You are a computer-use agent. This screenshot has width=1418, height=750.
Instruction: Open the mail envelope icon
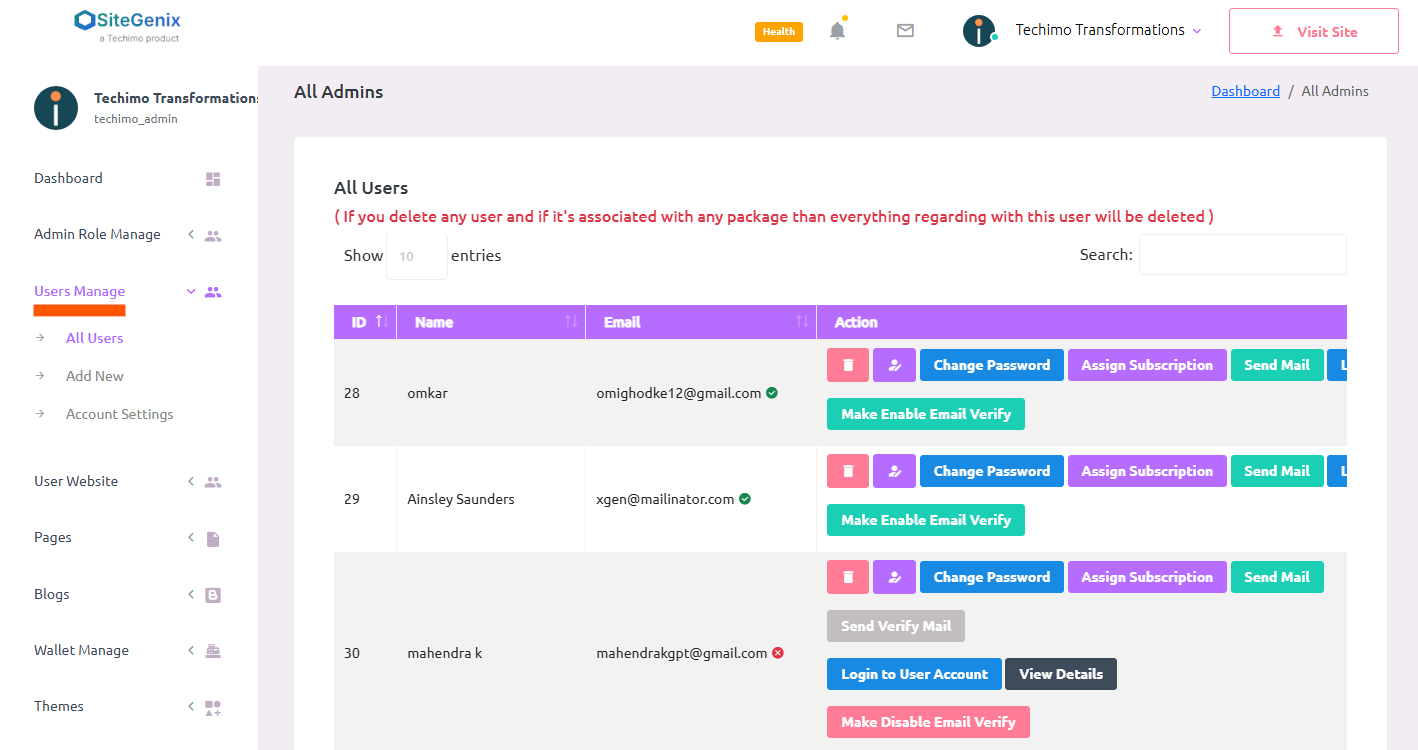[x=905, y=31]
